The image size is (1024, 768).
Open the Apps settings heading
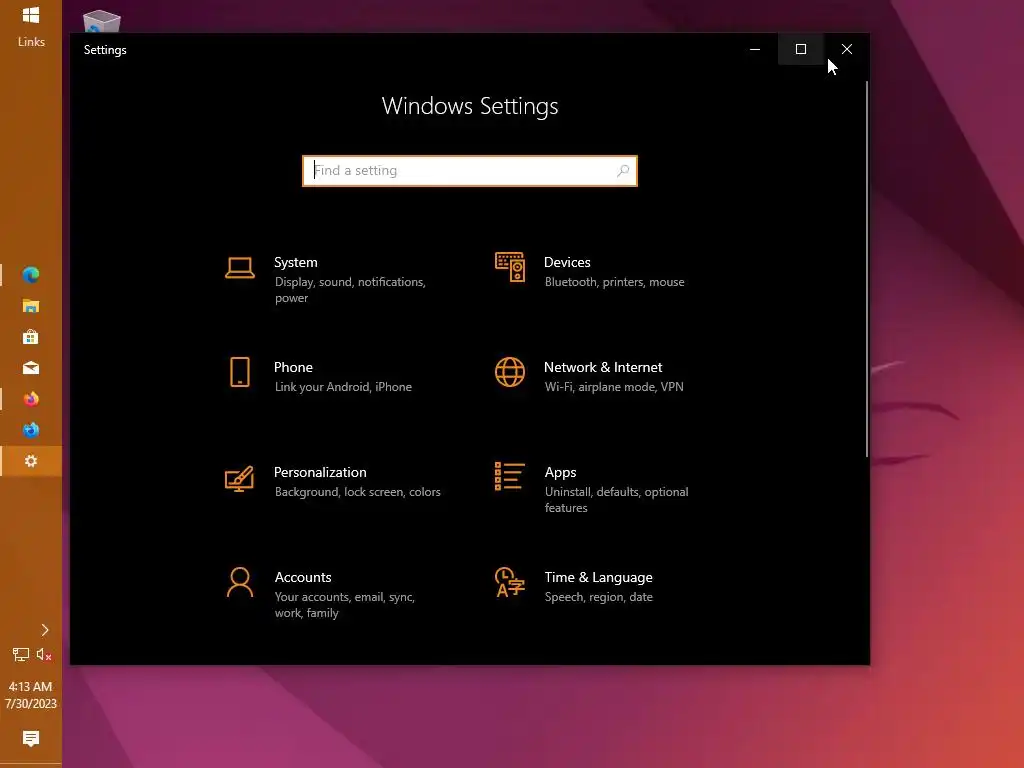coord(560,472)
